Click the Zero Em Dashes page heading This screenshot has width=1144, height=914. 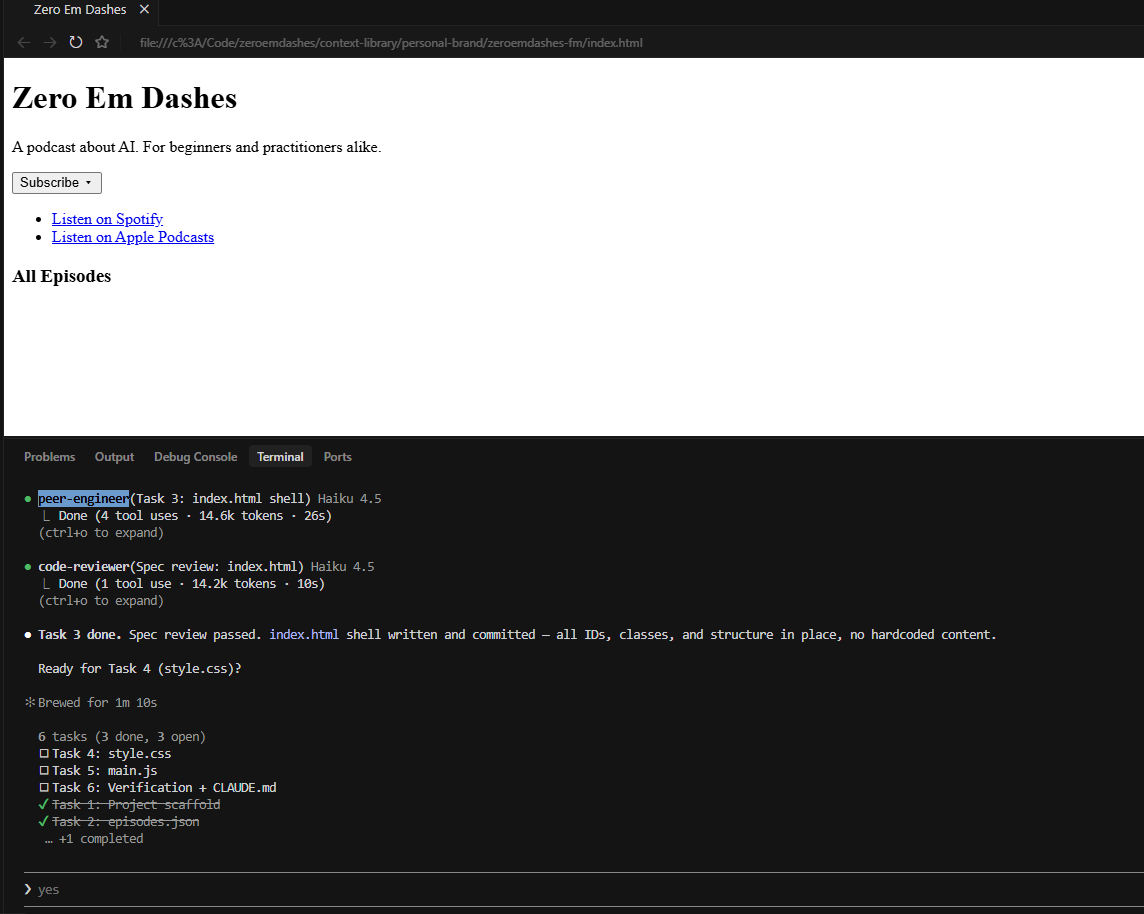pyautogui.click(x=125, y=98)
